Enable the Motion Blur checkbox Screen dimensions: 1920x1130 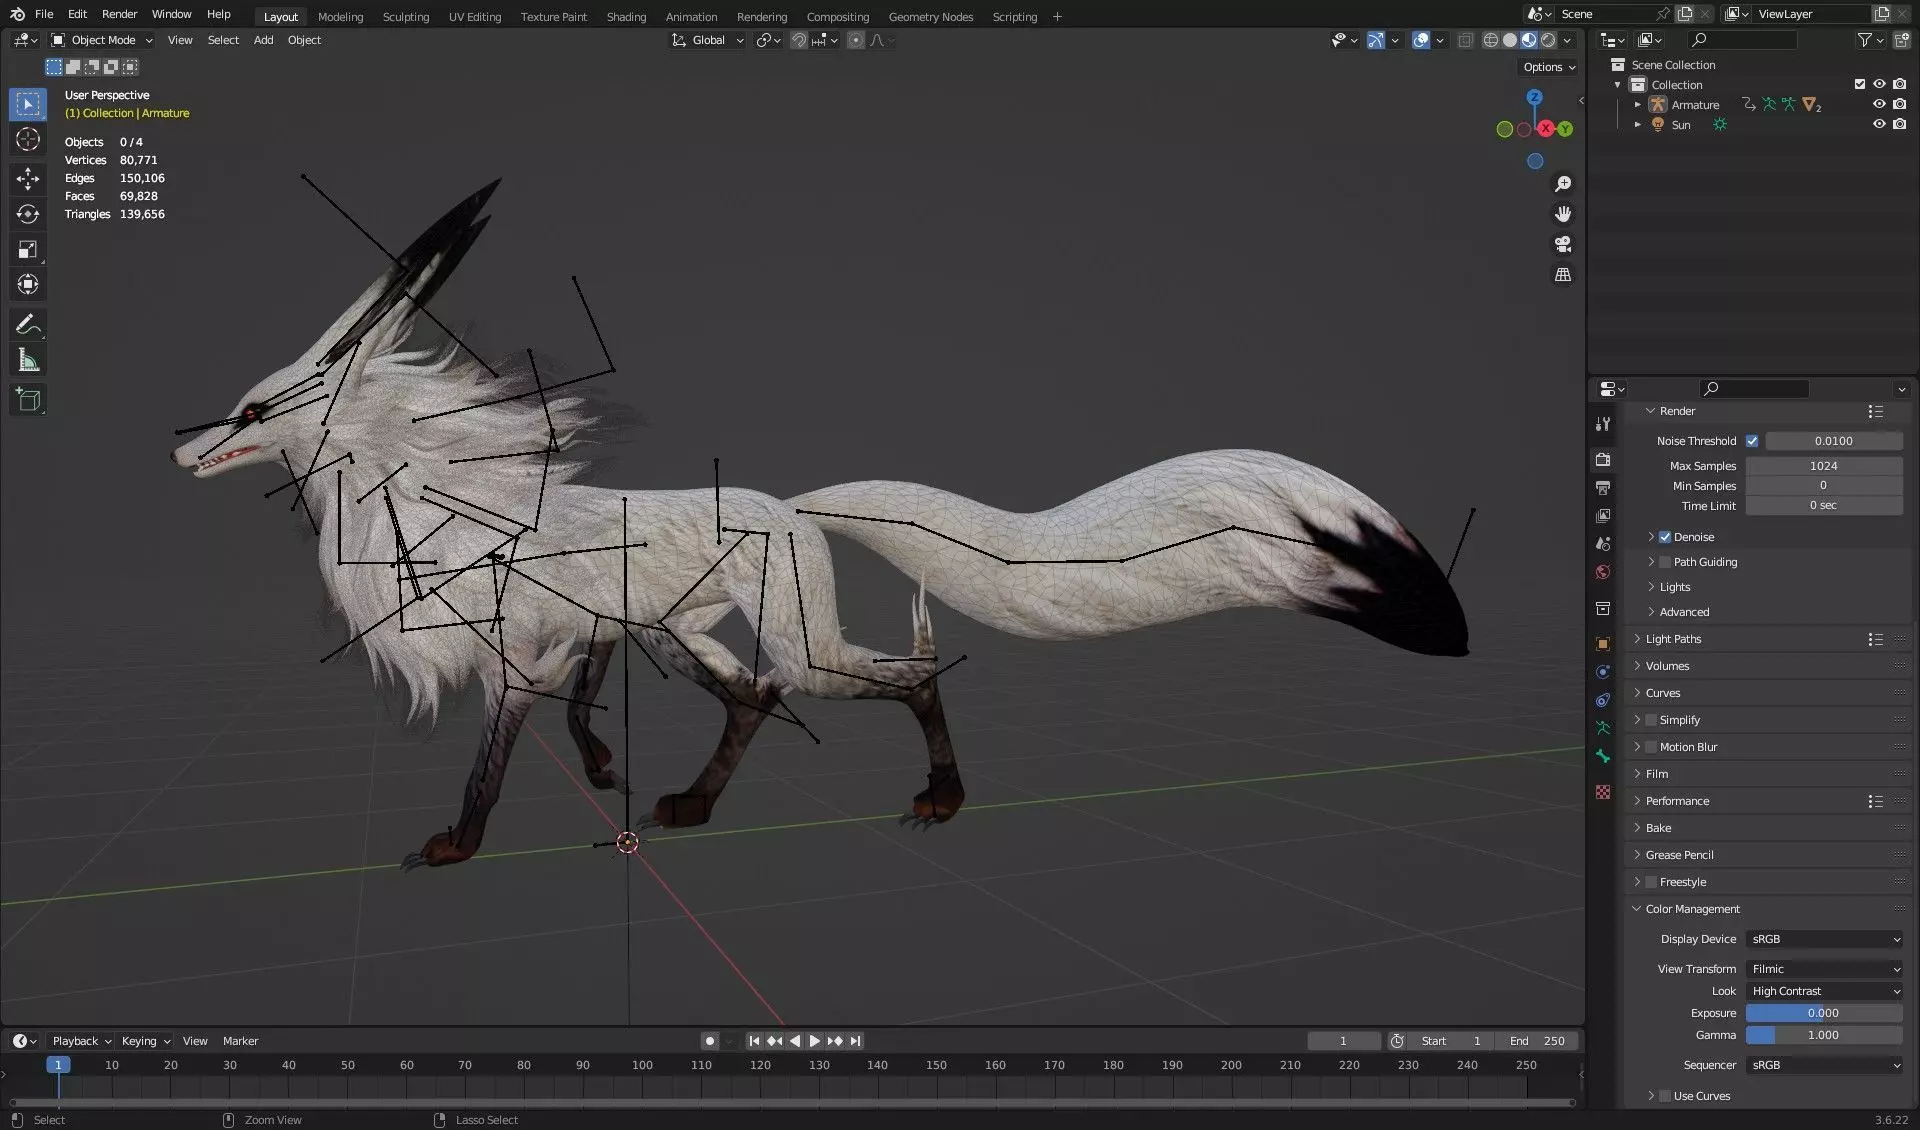[1651, 747]
